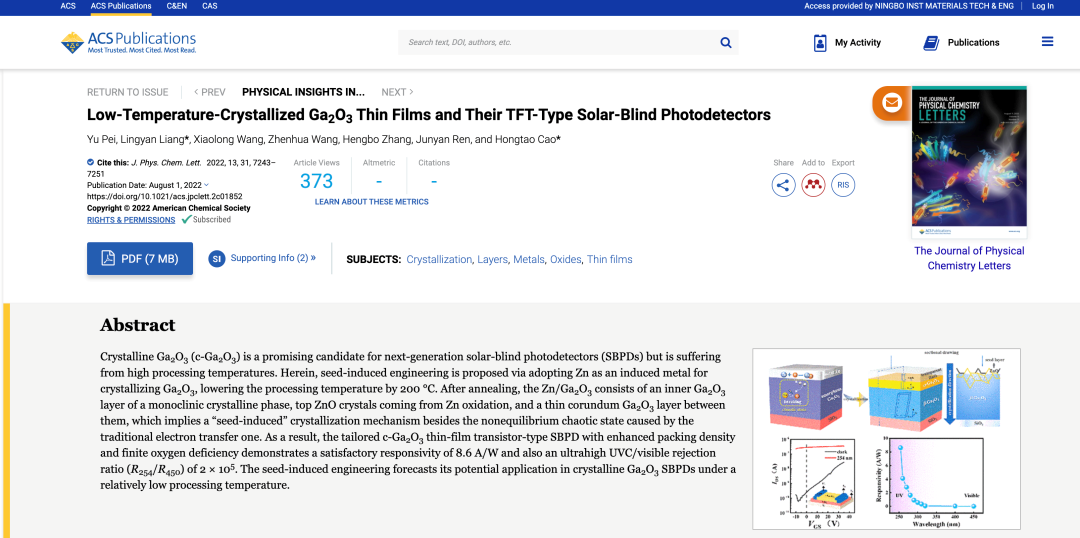Click the search text input field
Image resolution: width=1080 pixels, height=538 pixels.
(x=560, y=42)
